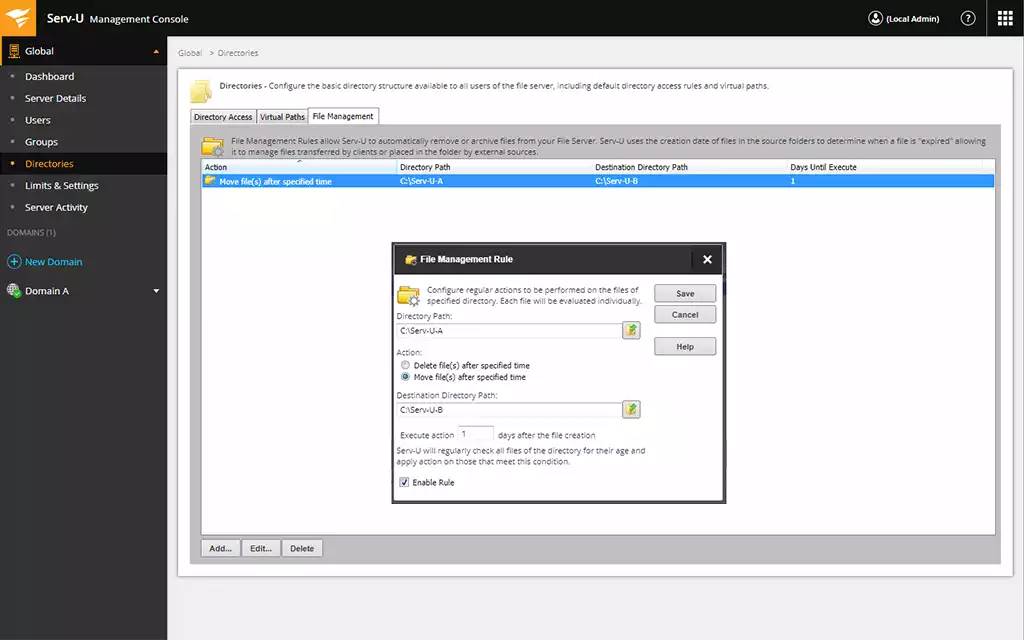Image resolution: width=1024 pixels, height=640 pixels.
Task: Open the Directory Path folder browse icon
Action: 632,329
